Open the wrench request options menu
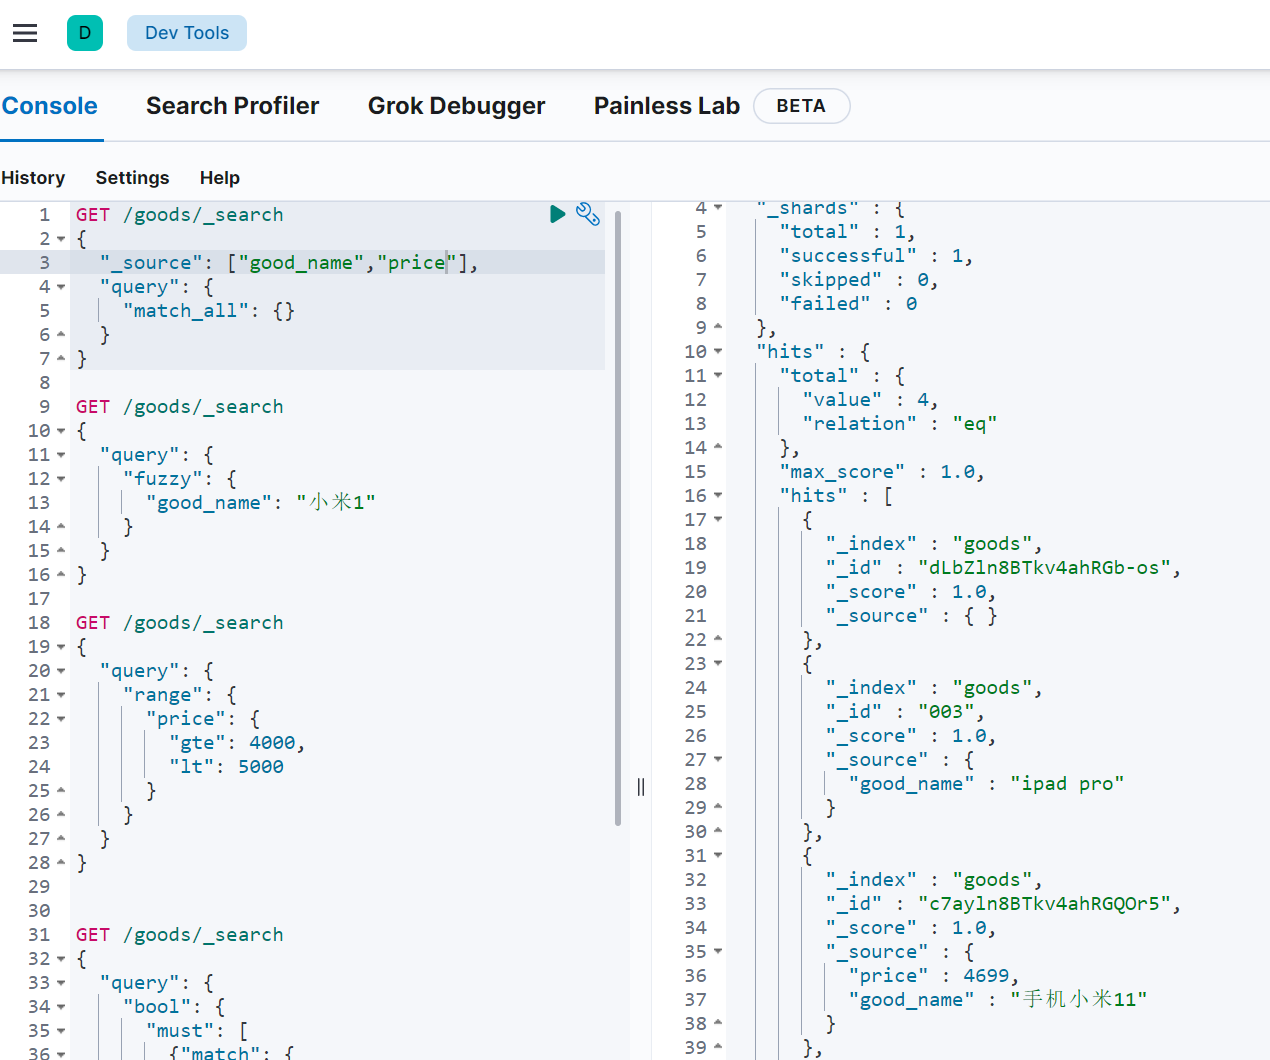The width and height of the screenshot is (1270, 1060). tap(588, 214)
